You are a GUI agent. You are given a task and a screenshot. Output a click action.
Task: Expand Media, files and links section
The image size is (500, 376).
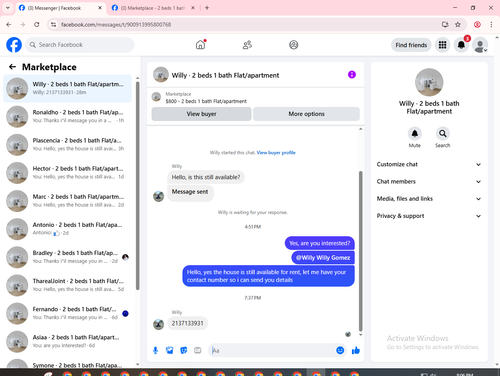pos(429,199)
